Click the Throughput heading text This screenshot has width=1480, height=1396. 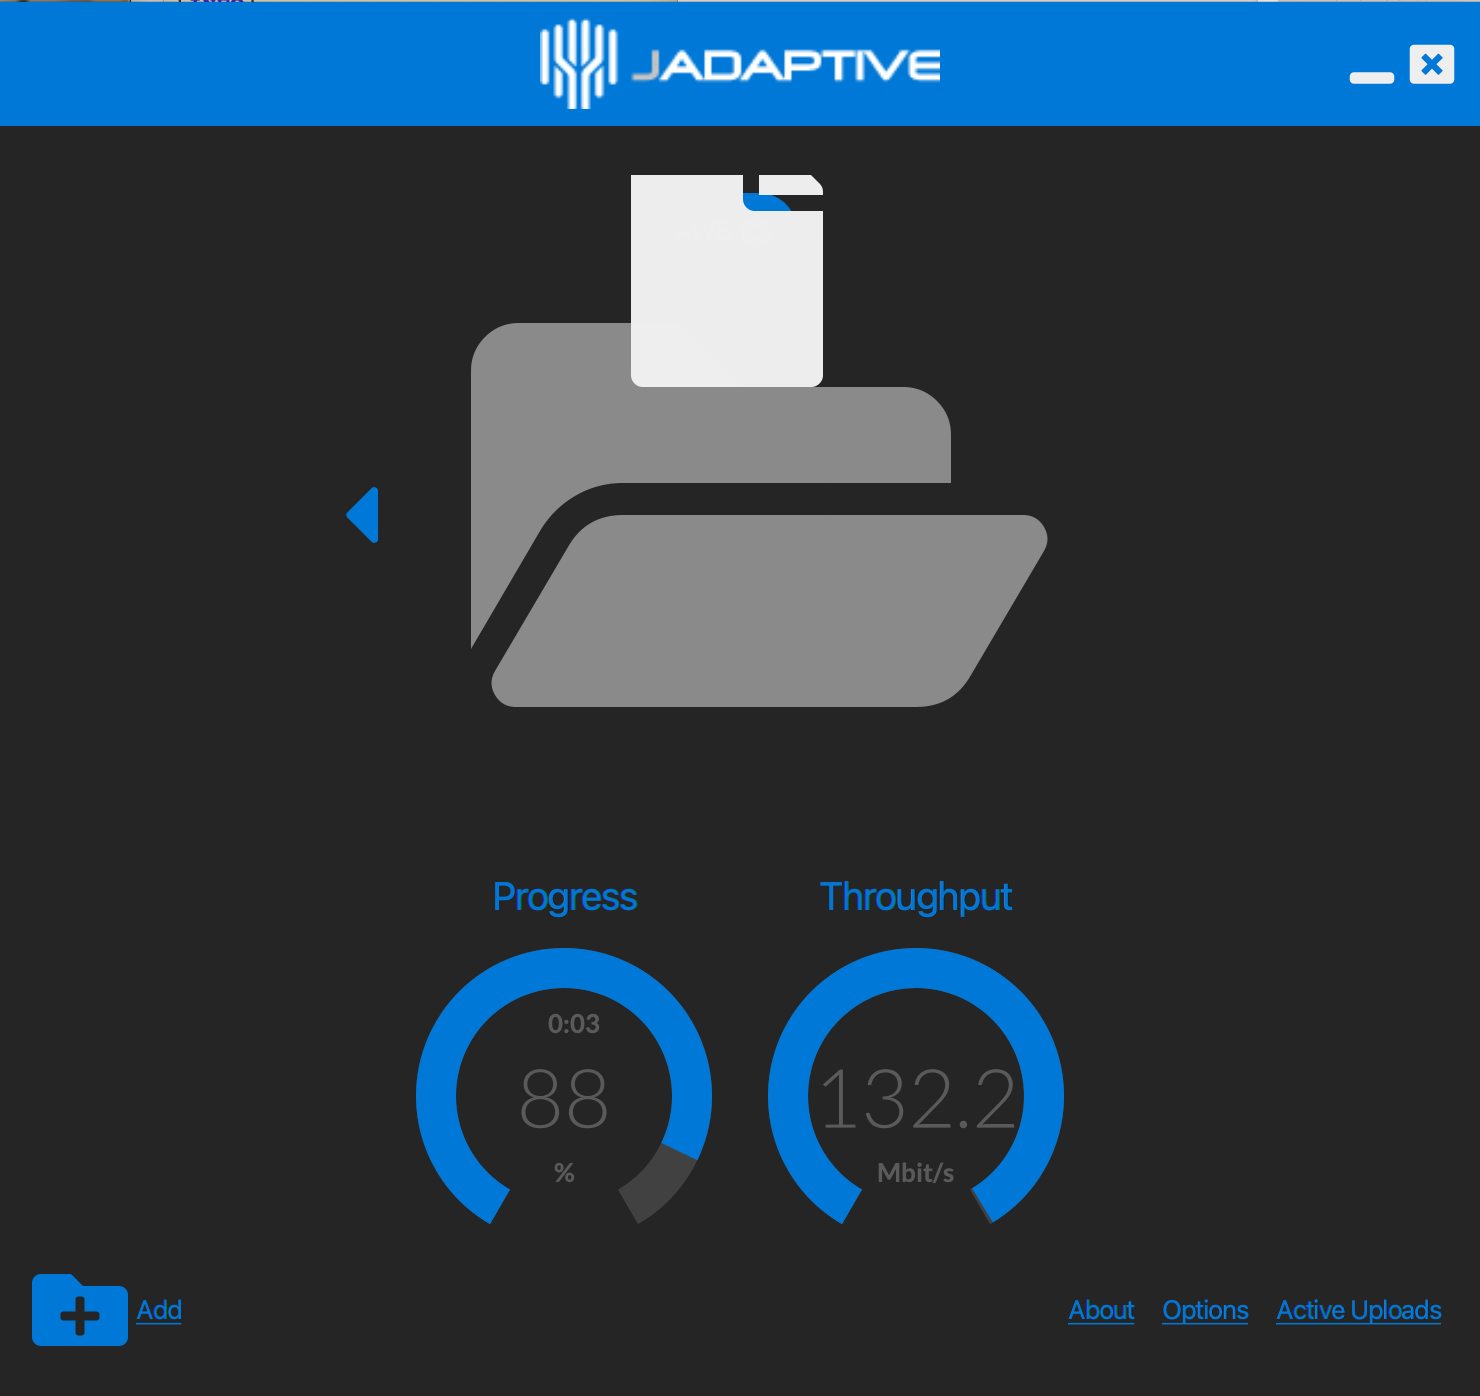click(x=916, y=898)
